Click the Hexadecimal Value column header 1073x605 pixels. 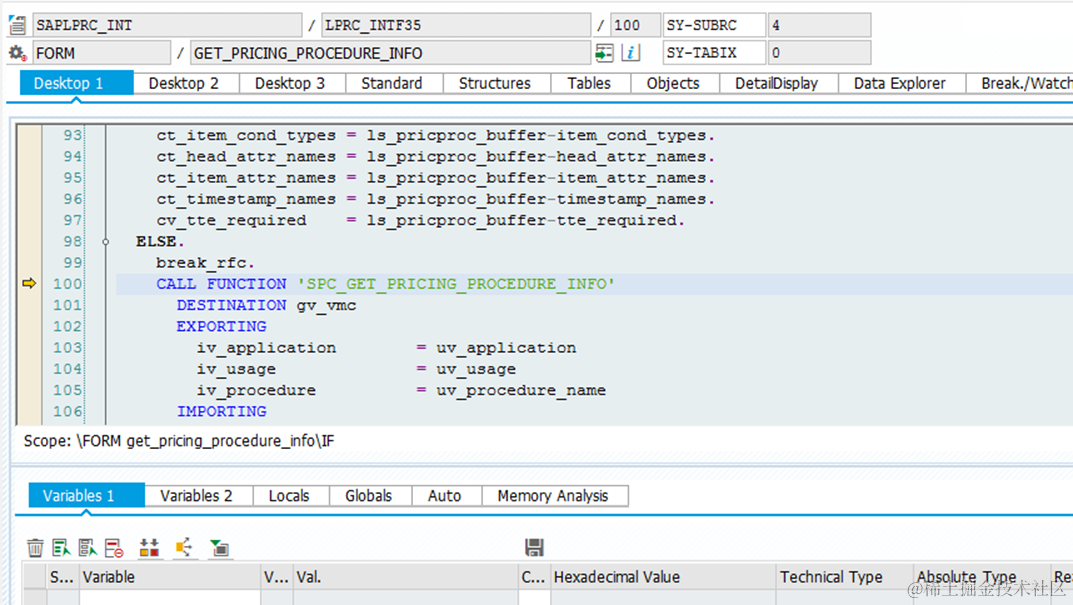[663, 577]
